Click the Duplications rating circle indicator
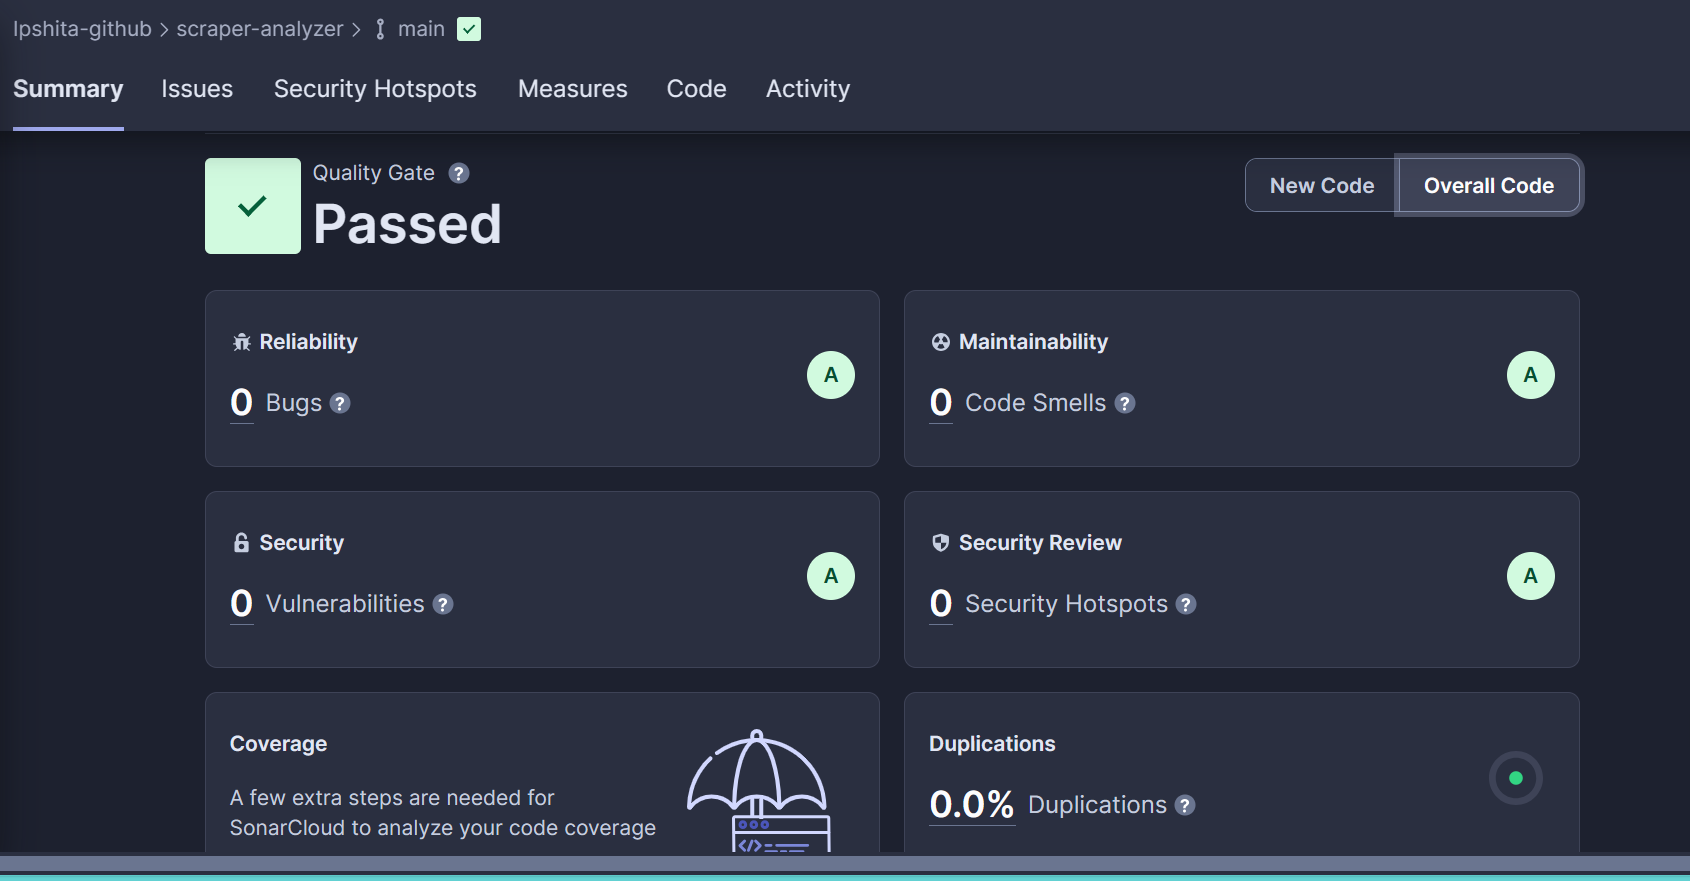 coord(1516,778)
